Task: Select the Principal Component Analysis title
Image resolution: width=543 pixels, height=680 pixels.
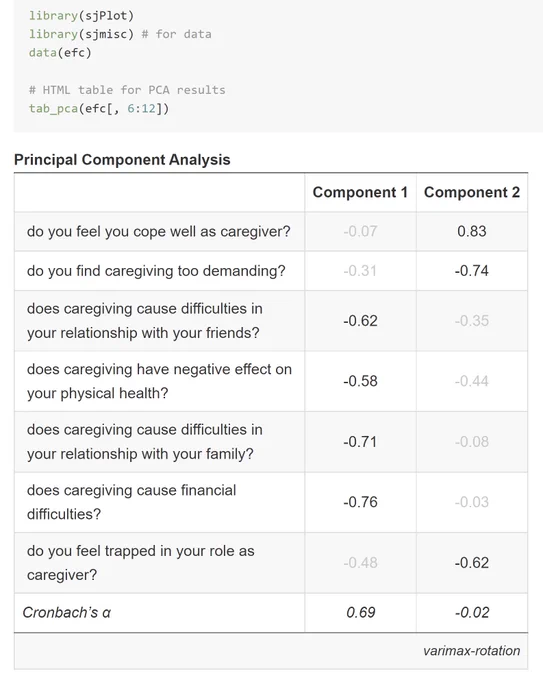Action: pos(122,160)
